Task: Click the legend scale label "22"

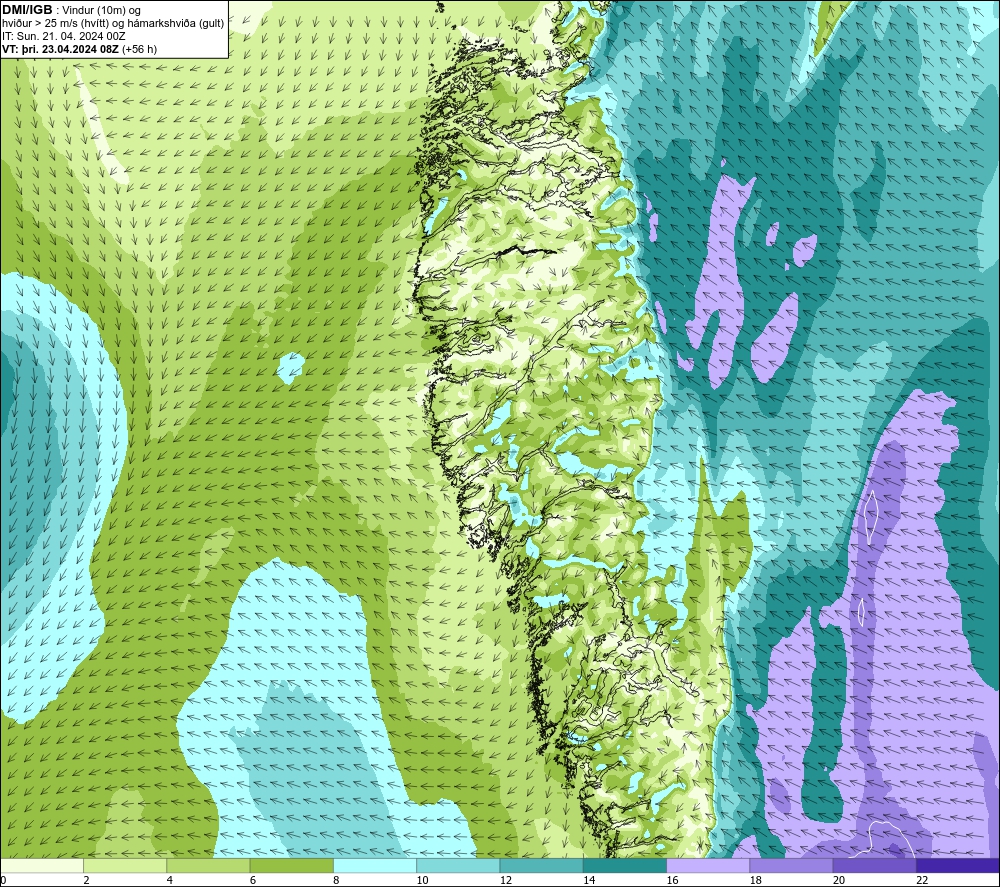Action: tap(922, 880)
